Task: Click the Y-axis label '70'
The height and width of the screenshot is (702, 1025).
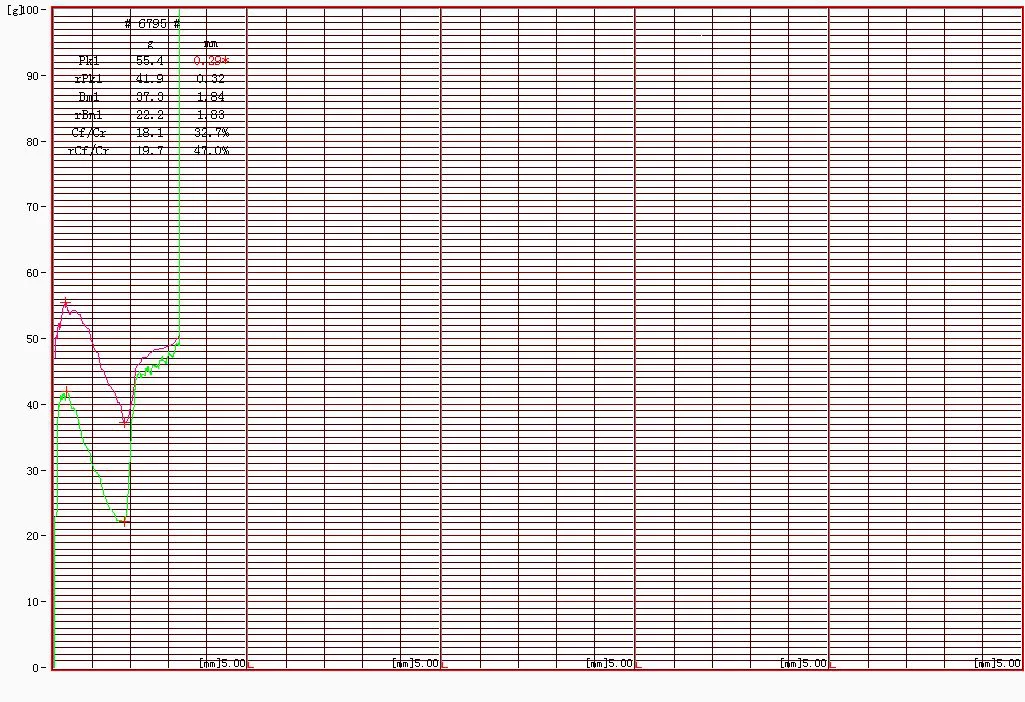Action: [x=33, y=207]
